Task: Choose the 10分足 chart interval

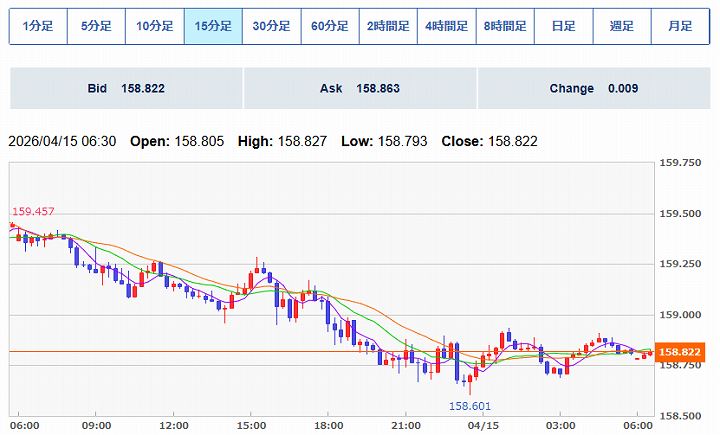Action: [x=155, y=26]
